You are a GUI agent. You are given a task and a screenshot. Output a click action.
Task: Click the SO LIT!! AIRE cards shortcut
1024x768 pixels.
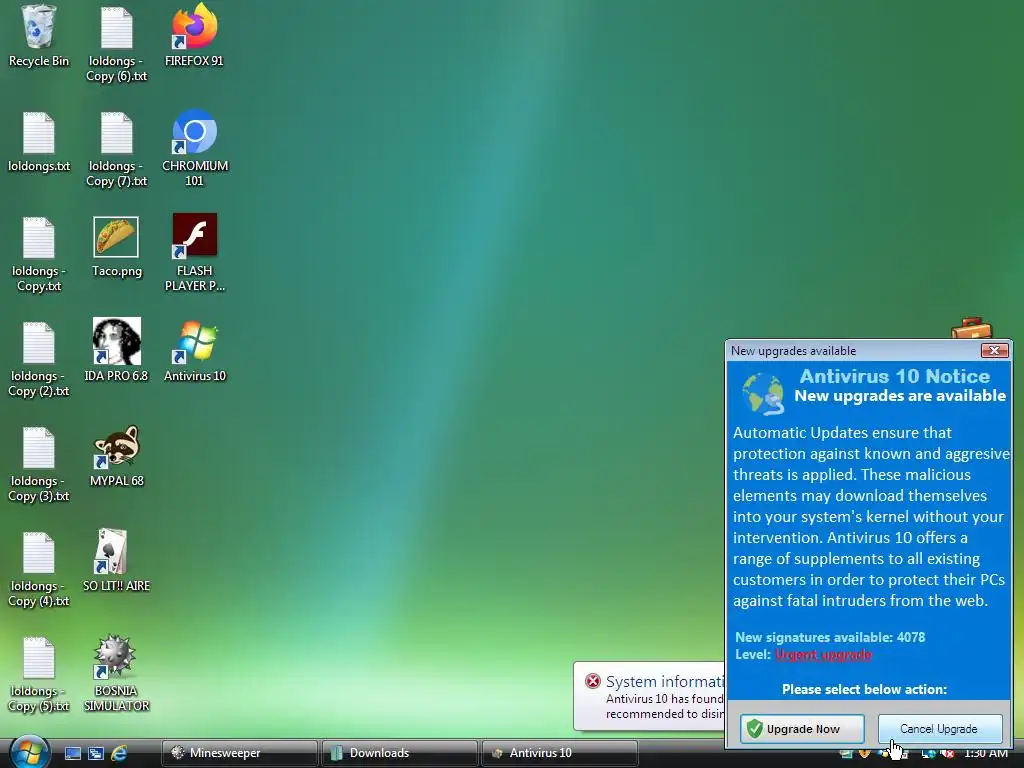[116, 561]
